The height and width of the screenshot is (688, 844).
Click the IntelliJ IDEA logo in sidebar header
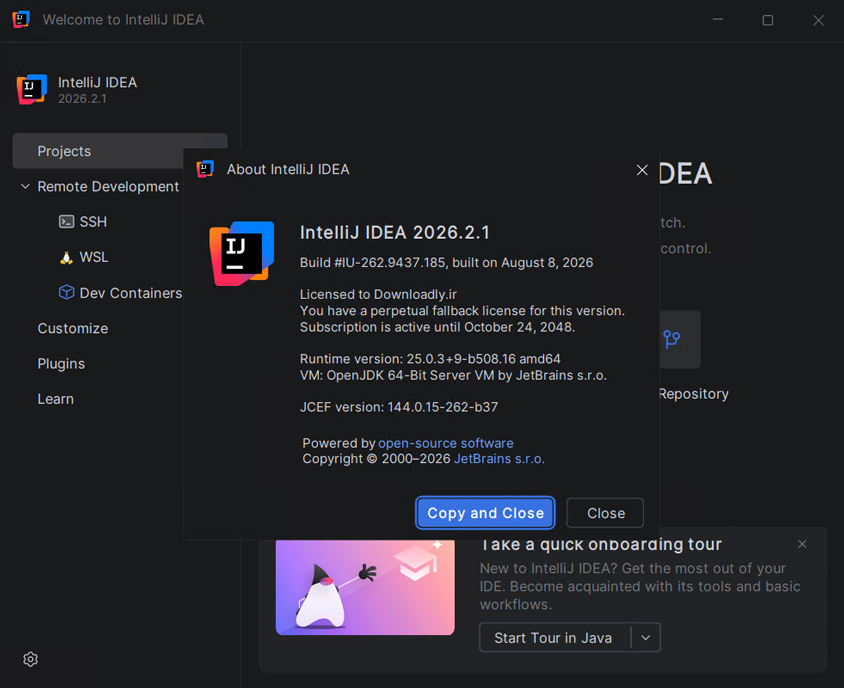32,89
